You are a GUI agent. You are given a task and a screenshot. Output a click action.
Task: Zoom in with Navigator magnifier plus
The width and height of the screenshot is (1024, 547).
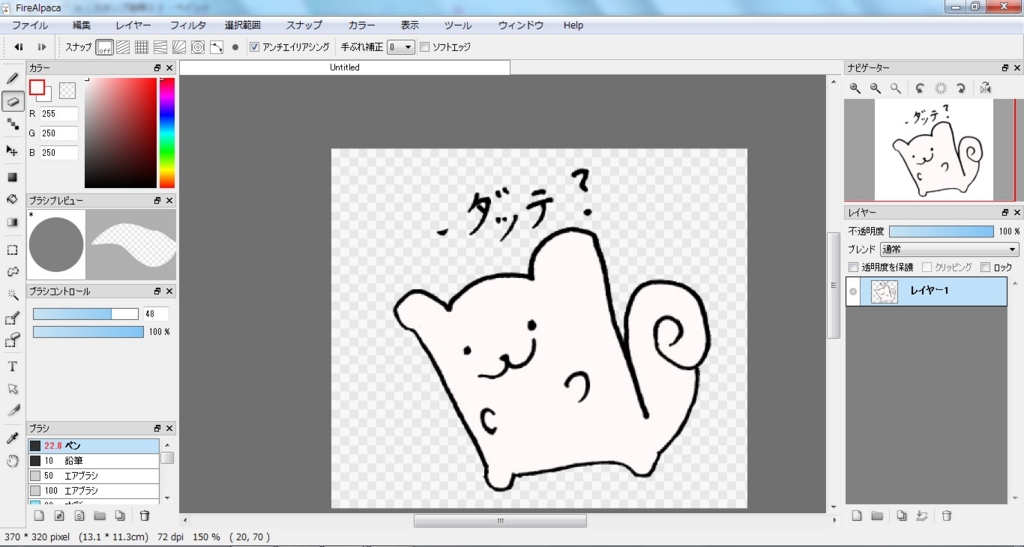(855, 88)
